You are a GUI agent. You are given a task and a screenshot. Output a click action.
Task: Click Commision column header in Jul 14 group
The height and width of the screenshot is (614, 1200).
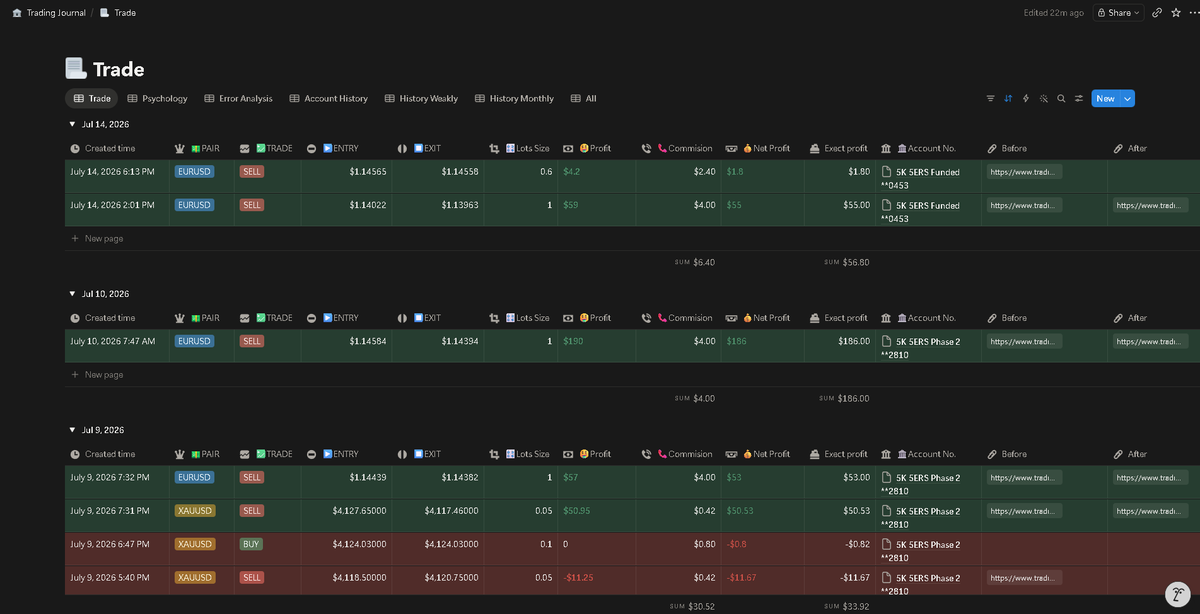(x=678, y=149)
